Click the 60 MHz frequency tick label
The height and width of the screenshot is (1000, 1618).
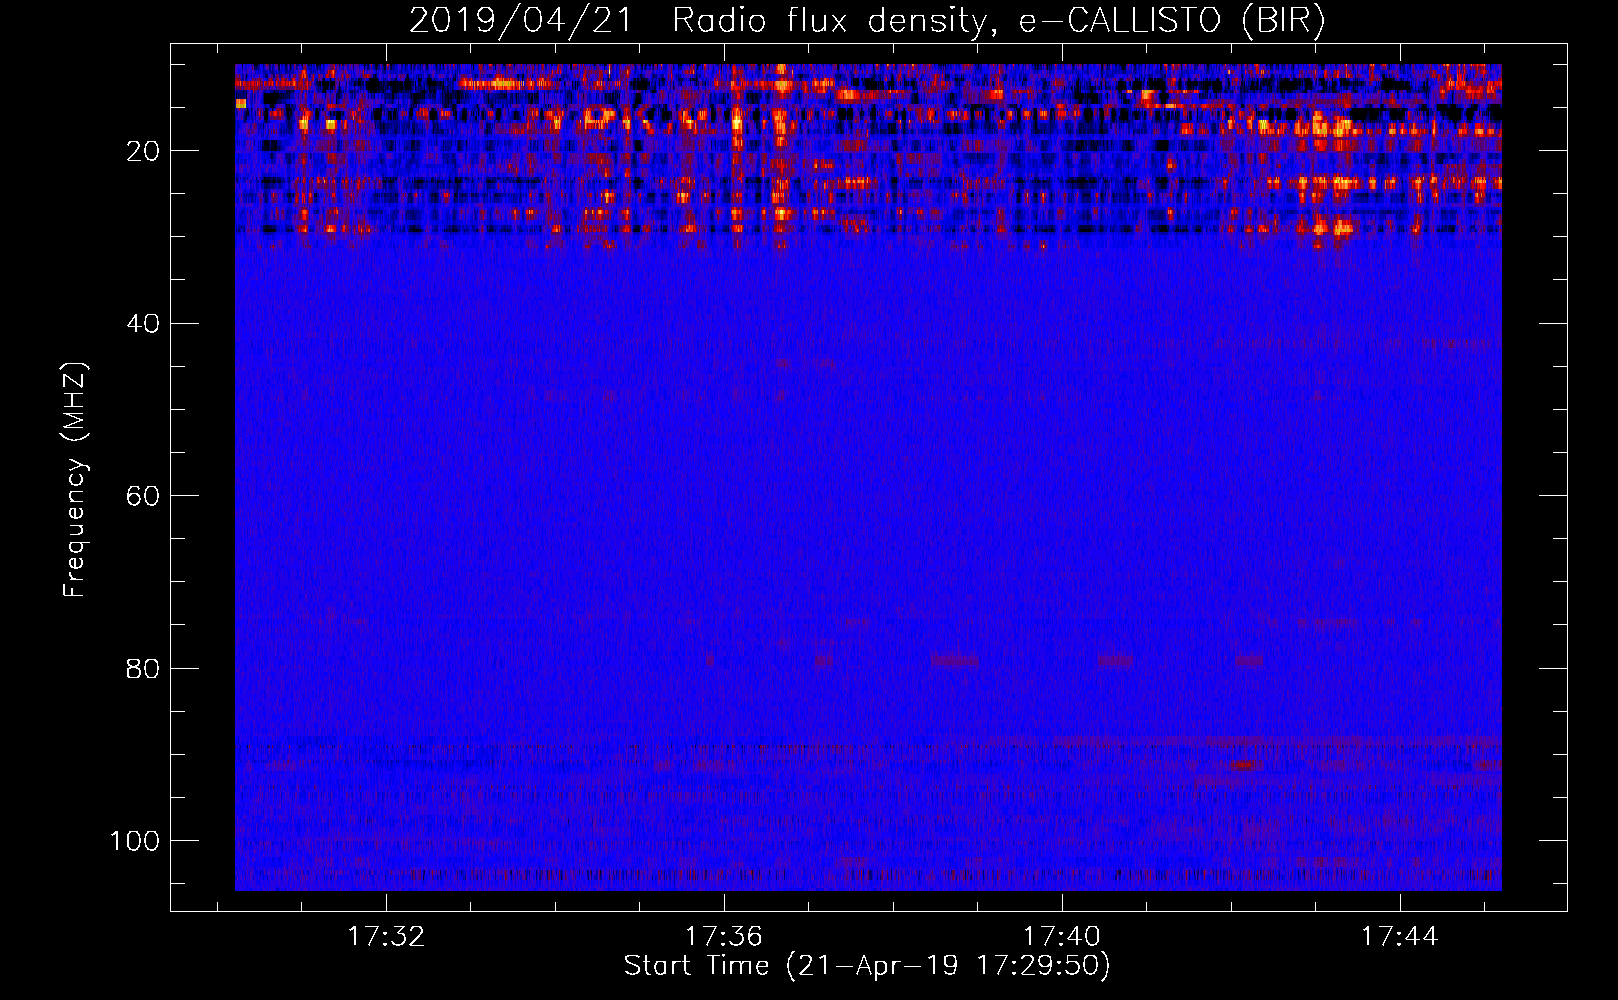143,496
